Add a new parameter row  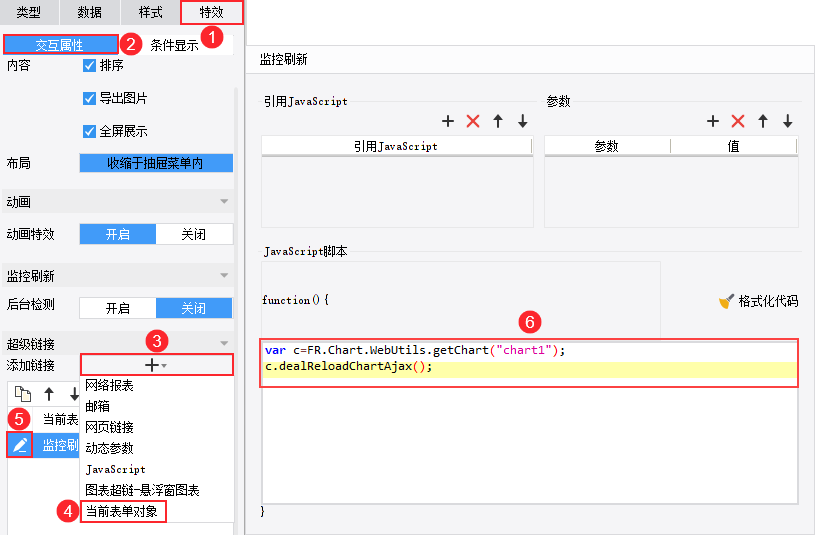pyautogui.click(x=713, y=121)
